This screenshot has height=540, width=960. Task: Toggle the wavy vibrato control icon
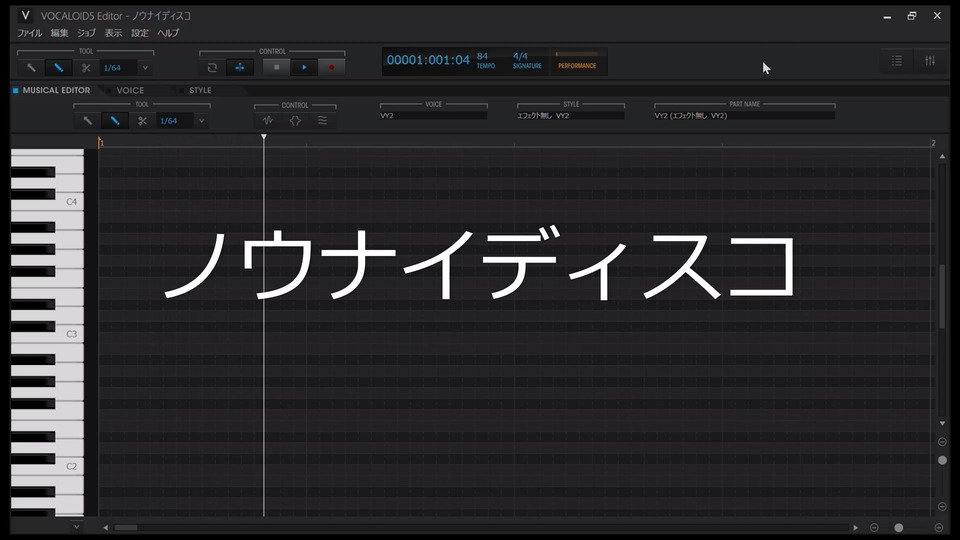click(322, 121)
